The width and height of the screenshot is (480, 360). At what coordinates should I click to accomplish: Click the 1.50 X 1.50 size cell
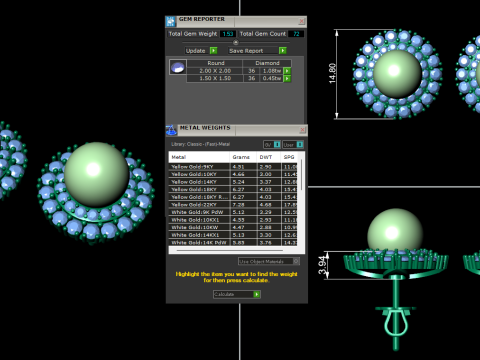coord(215,78)
